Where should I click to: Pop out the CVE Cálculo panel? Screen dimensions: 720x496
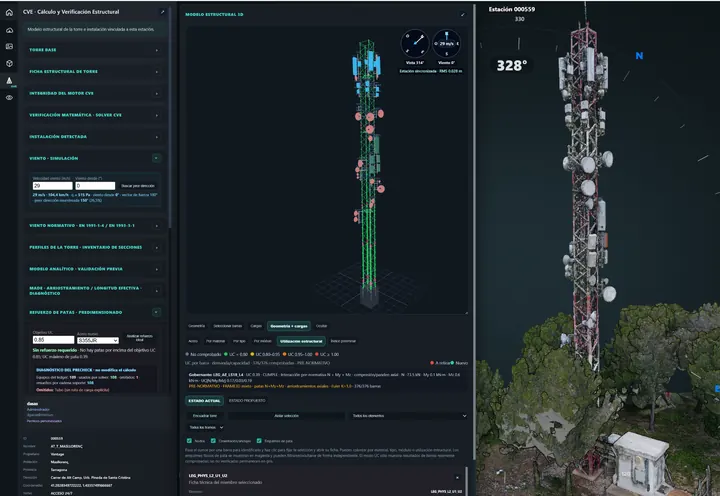click(162, 12)
